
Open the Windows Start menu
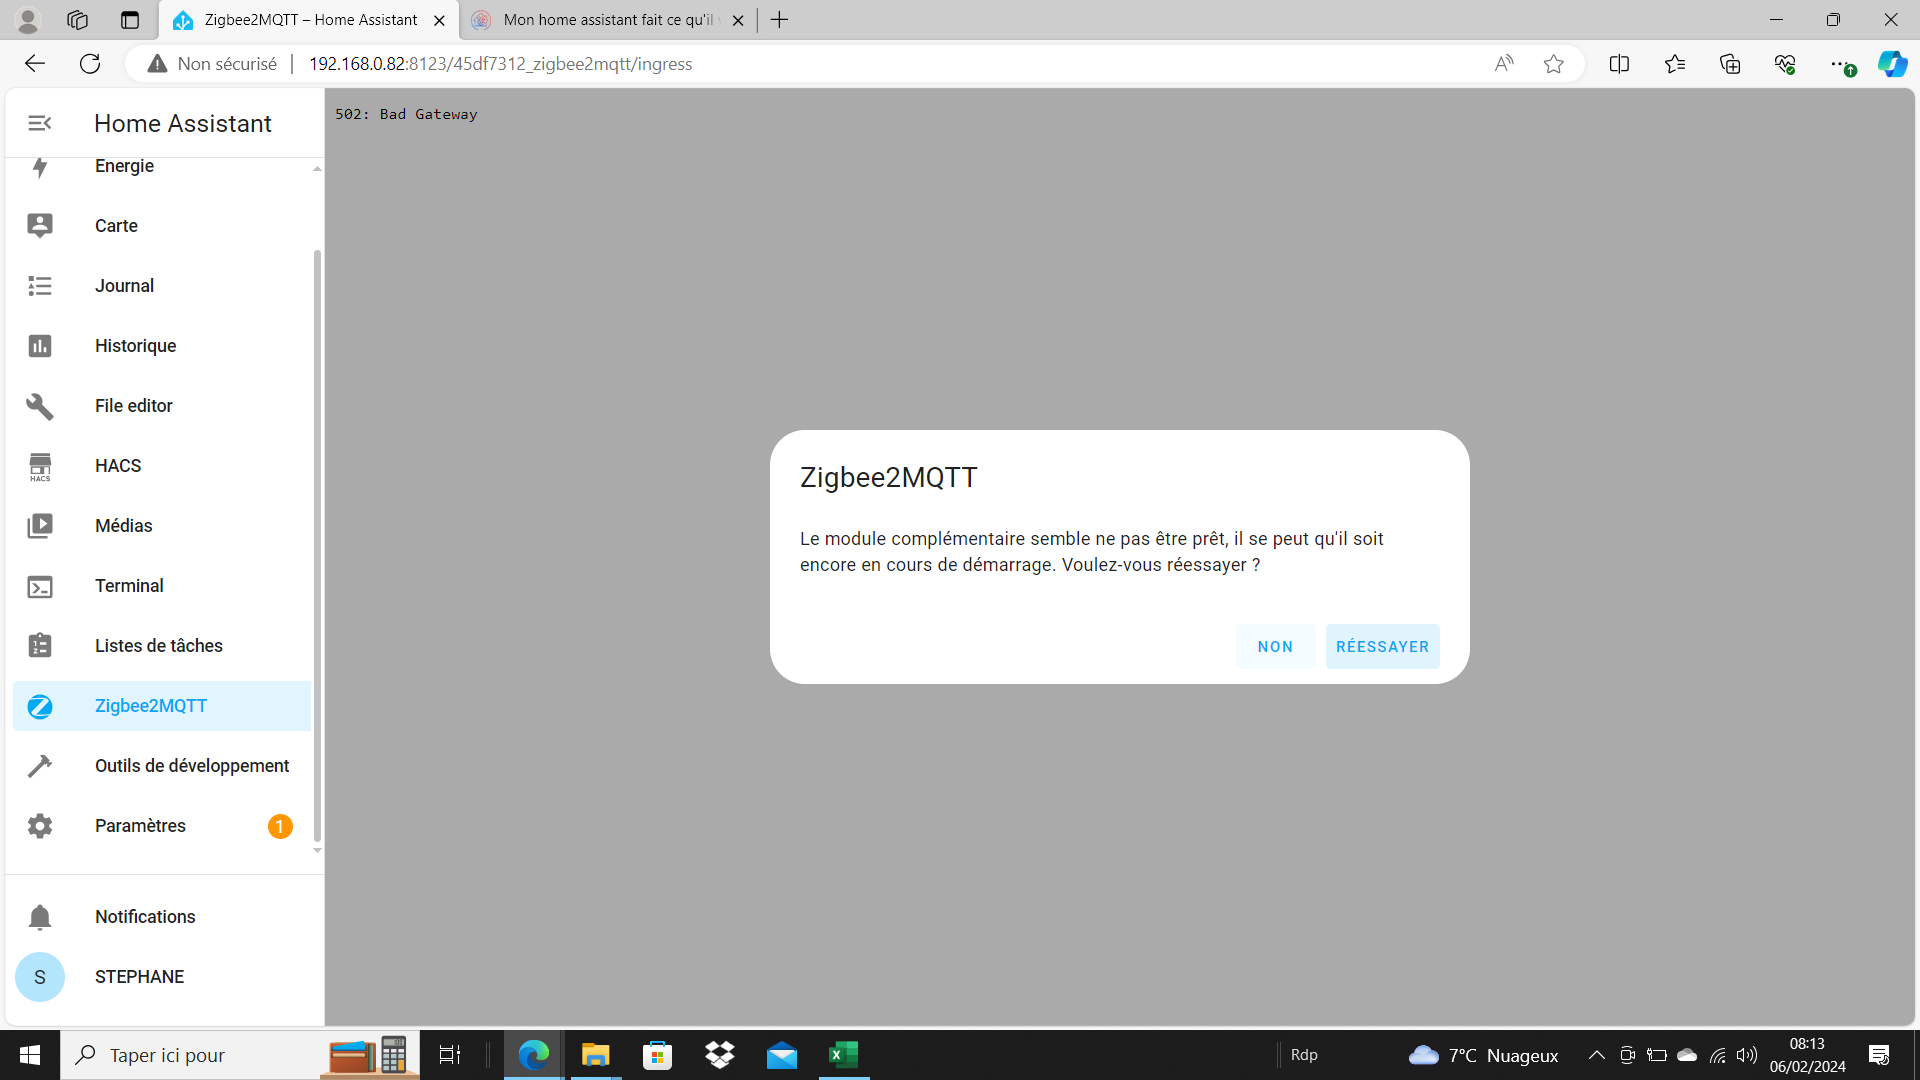coord(30,1055)
